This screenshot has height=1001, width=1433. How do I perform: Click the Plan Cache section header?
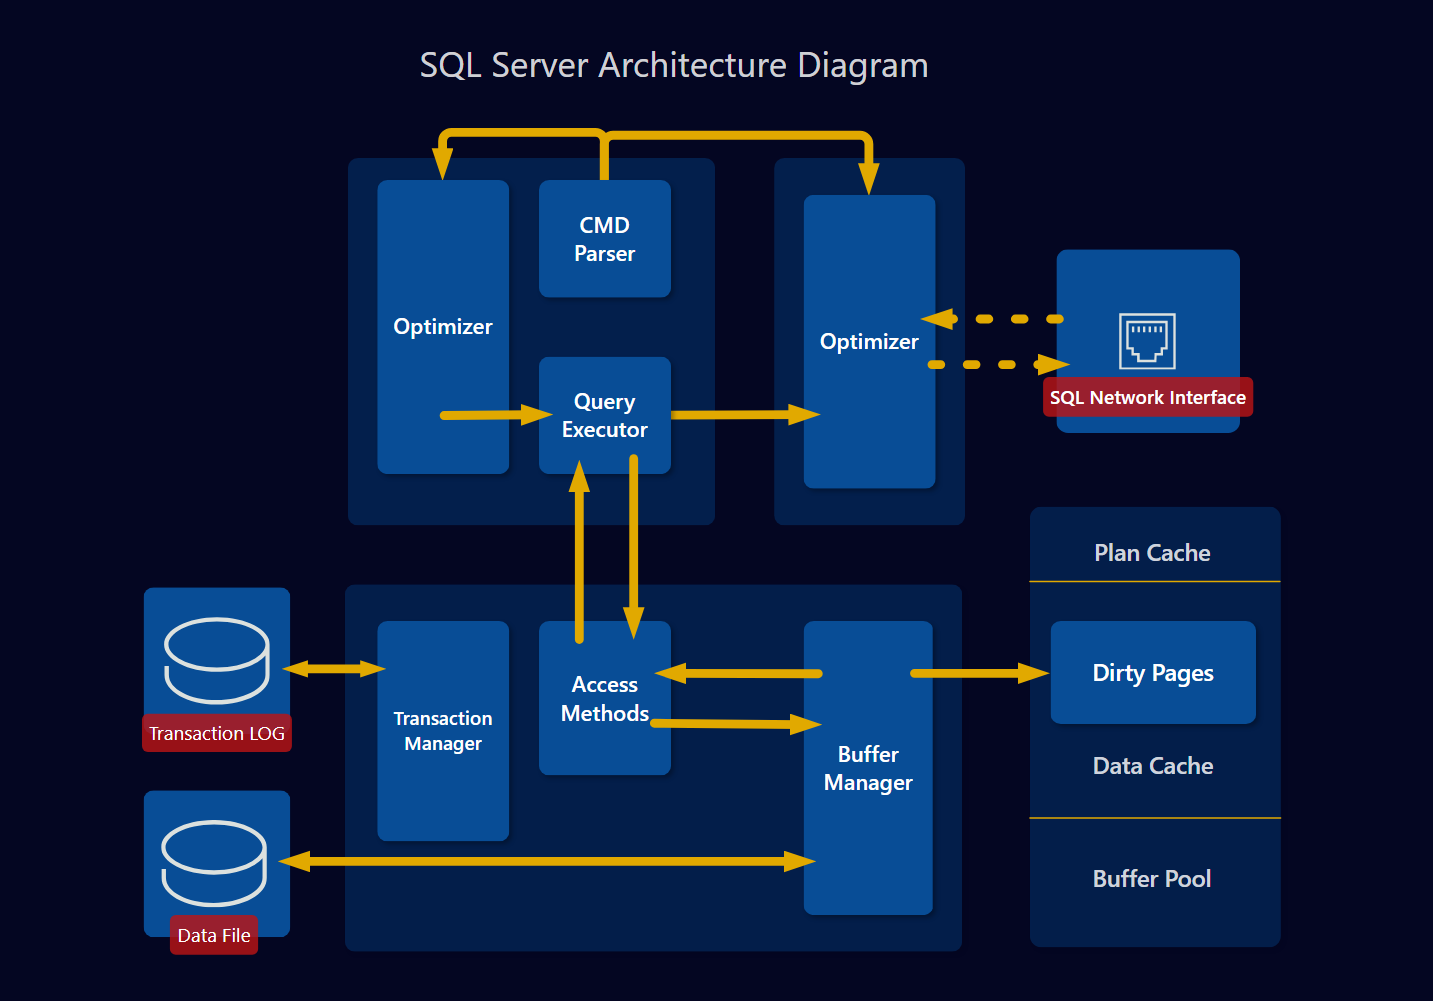(x=1152, y=553)
